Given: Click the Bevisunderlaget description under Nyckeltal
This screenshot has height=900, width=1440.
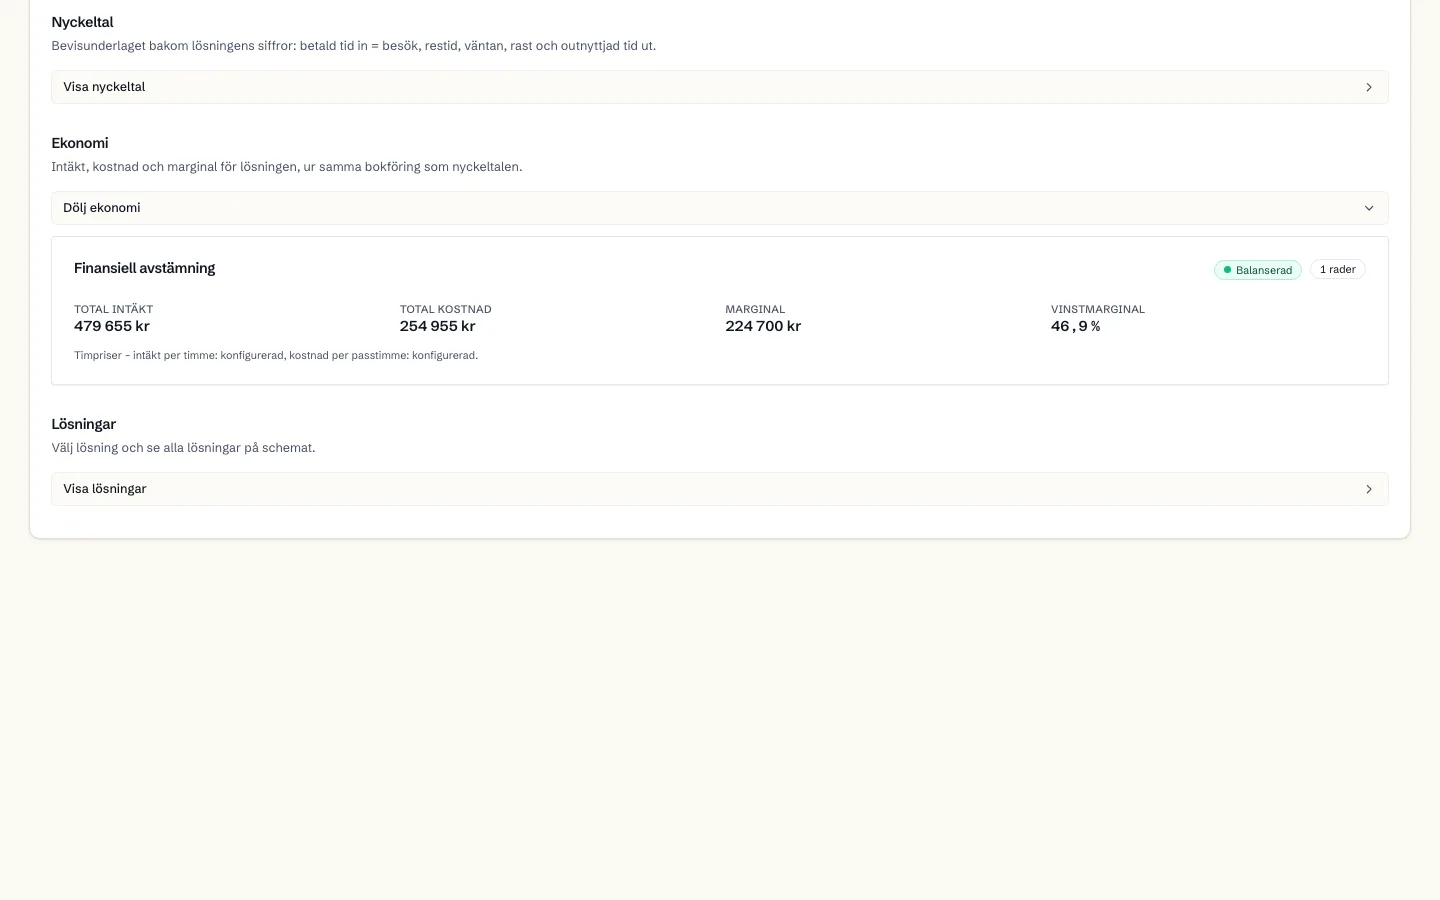Looking at the screenshot, I should (354, 46).
